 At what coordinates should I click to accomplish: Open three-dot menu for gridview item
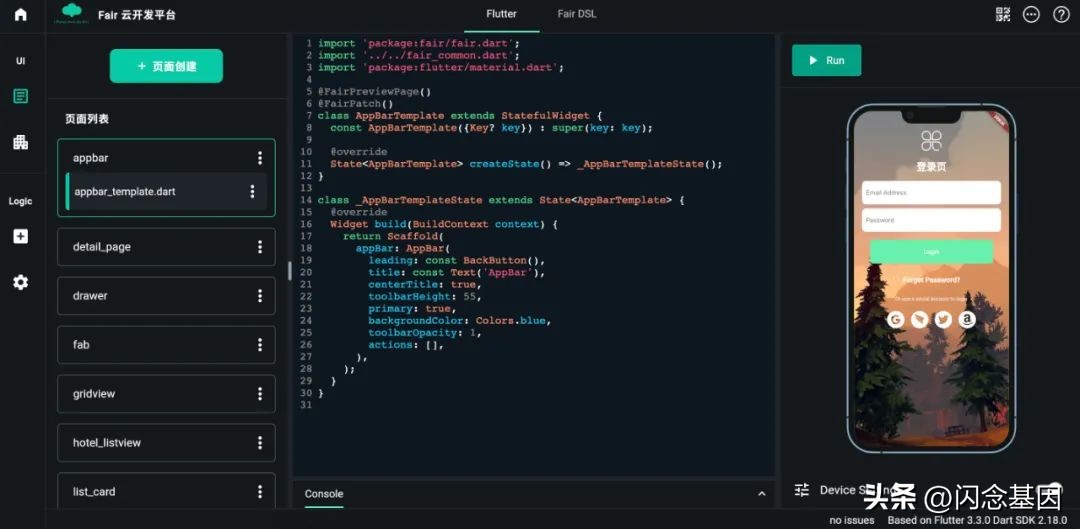pyautogui.click(x=260, y=394)
